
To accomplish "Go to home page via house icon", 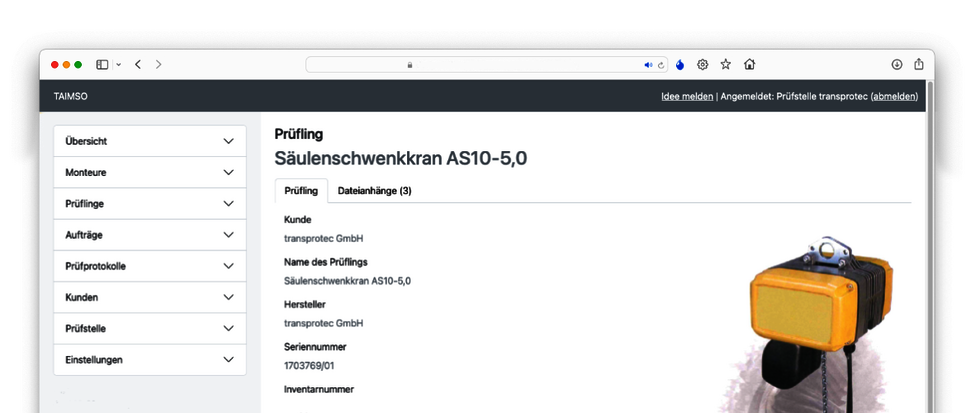I will (x=749, y=64).
